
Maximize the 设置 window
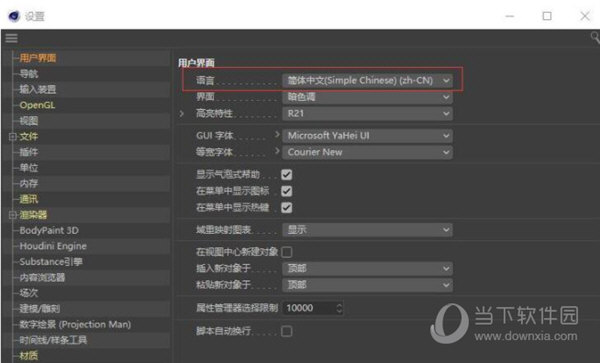(x=547, y=16)
